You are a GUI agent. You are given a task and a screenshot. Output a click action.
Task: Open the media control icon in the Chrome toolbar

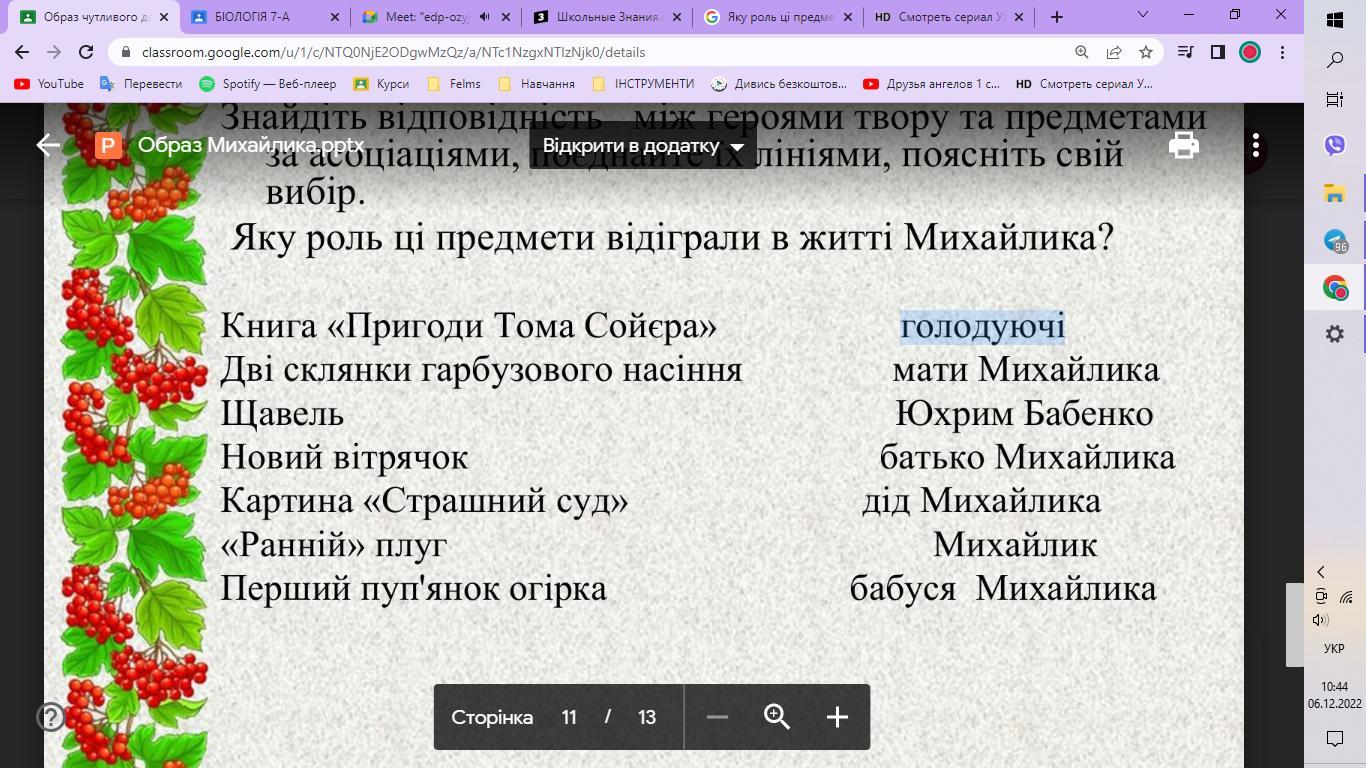click(x=1185, y=52)
